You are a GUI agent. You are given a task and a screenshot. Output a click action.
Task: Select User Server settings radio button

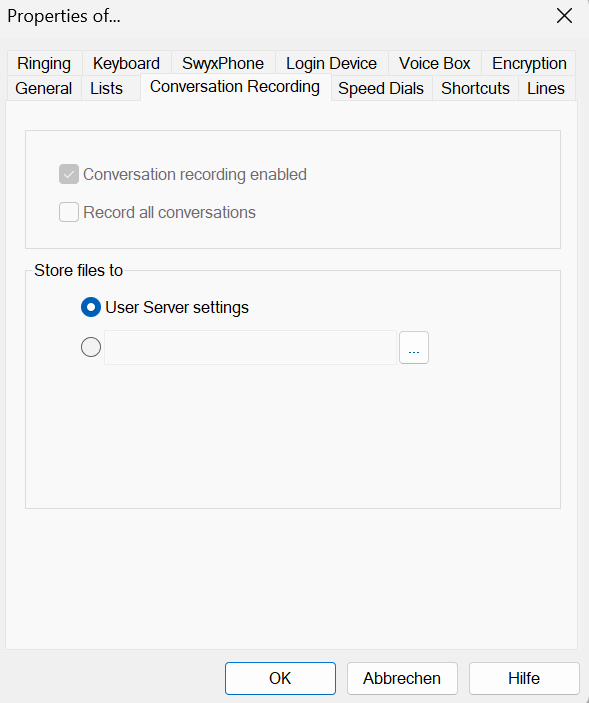[x=91, y=308]
